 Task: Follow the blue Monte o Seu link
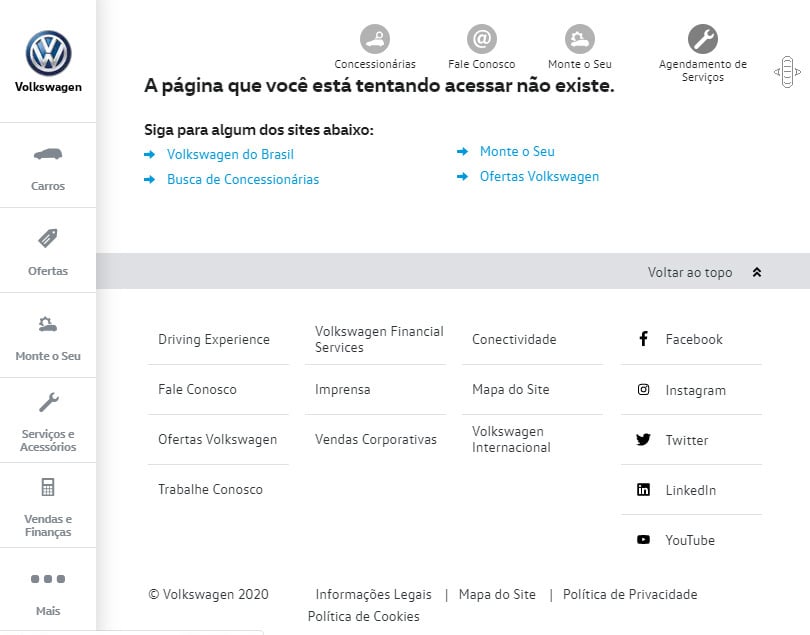pos(517,151)
